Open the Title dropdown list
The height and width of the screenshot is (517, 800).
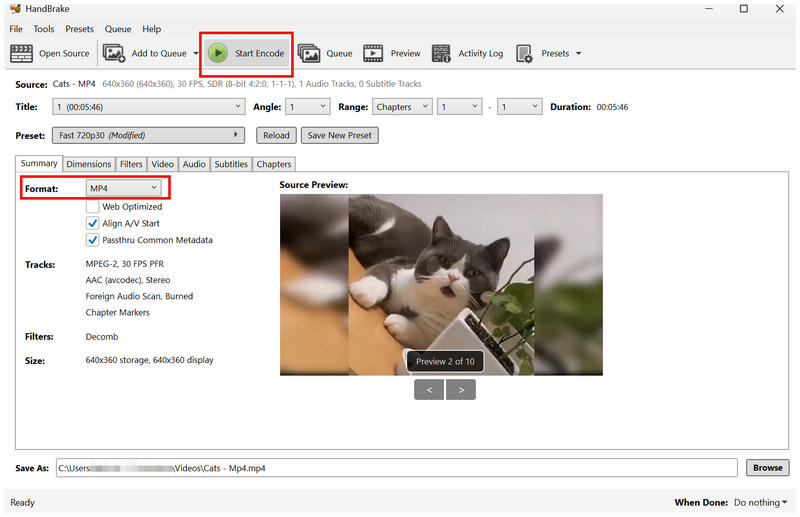point(148,107)
